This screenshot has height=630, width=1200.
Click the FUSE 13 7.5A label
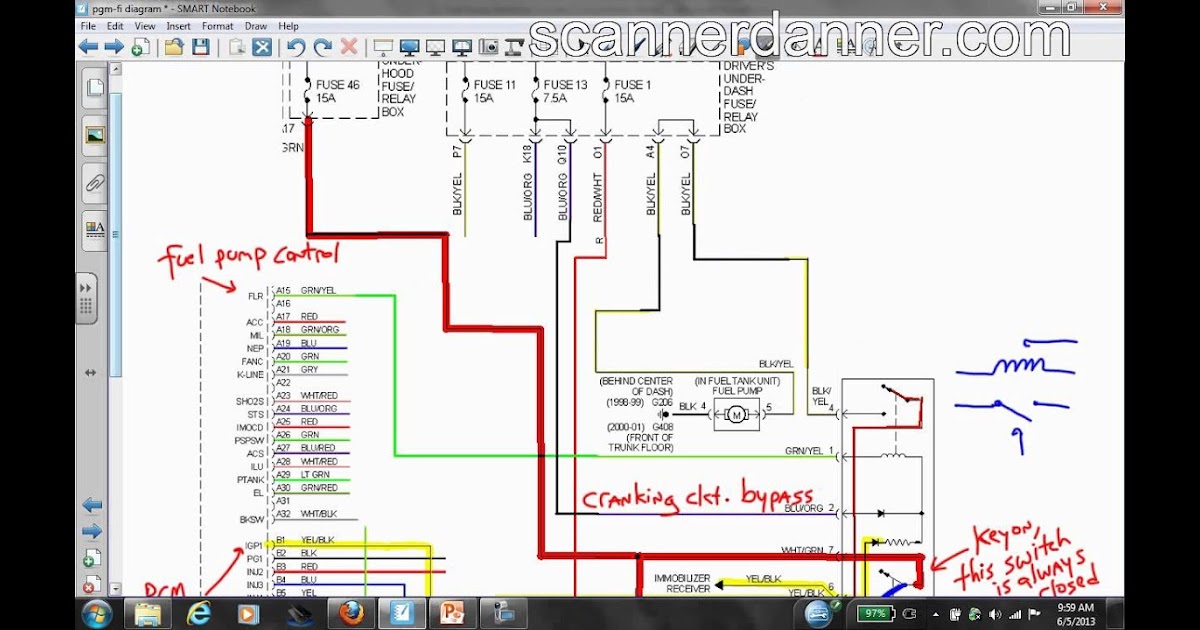click(565, 92)
